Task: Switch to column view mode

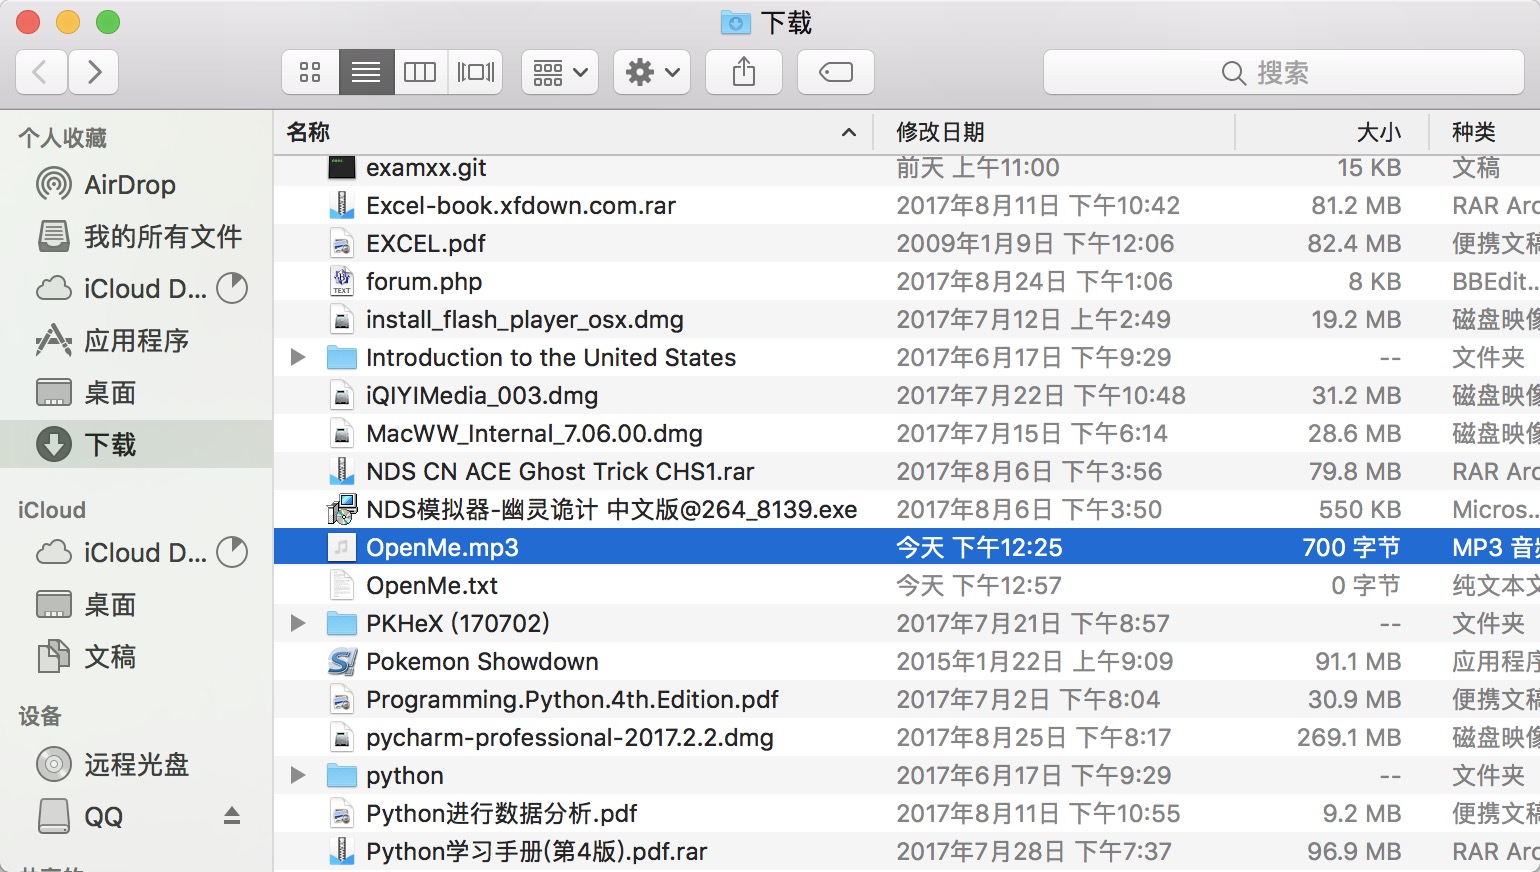Action: point(420,72)
